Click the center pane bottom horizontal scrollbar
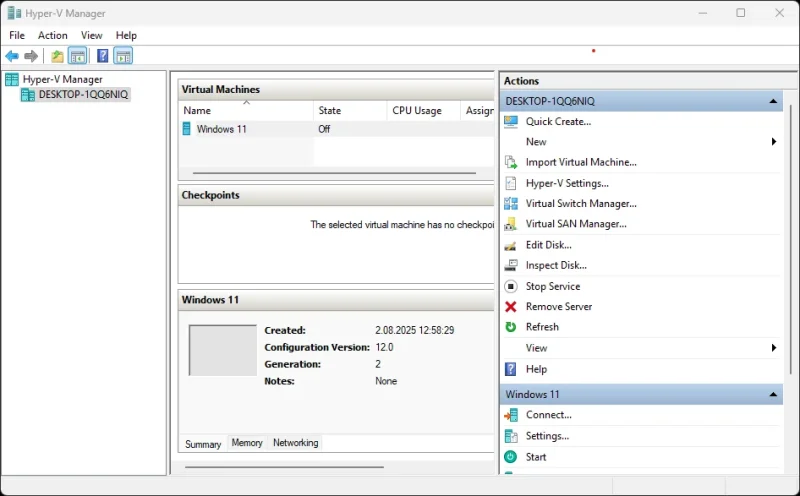 point(284,467)
